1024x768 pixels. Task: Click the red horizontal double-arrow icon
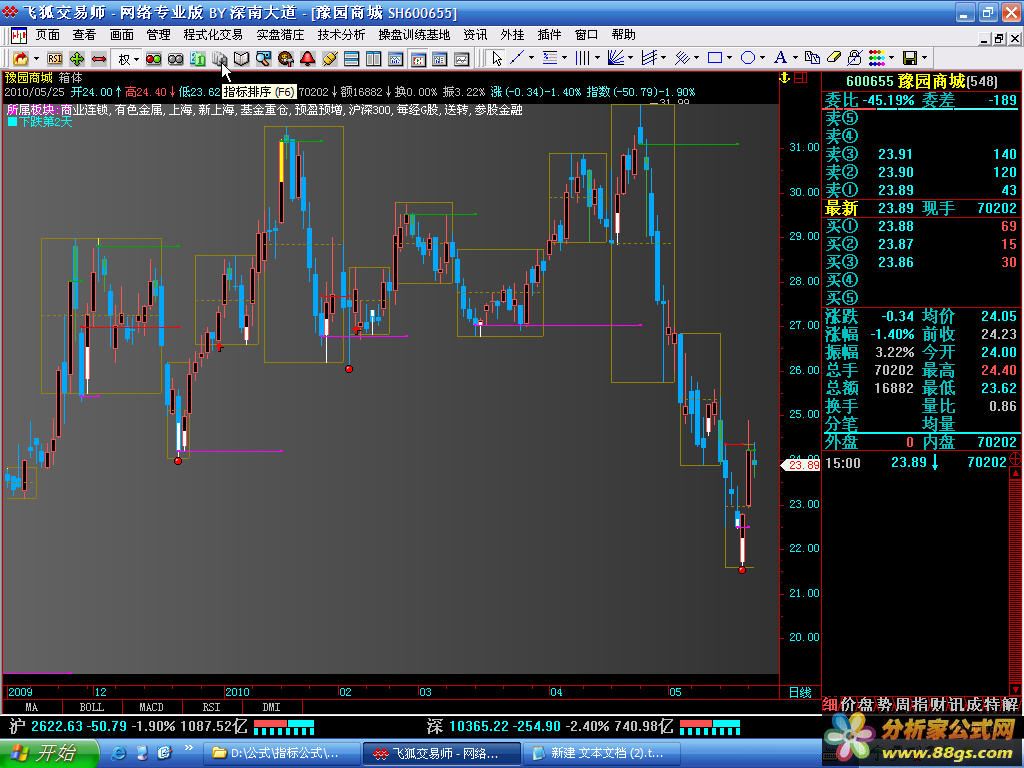click(x=99, y=59)
